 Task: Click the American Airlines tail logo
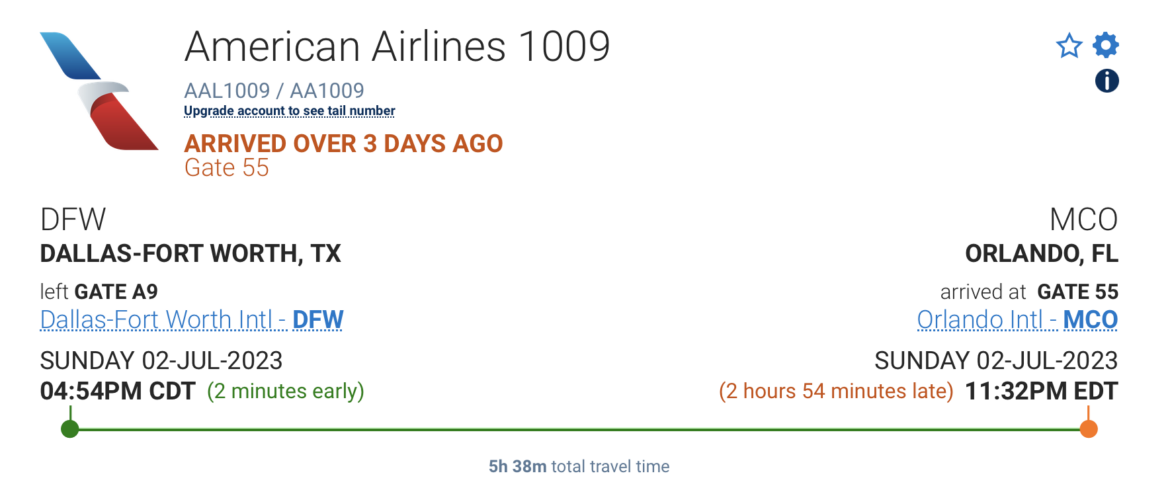(98, 91)
